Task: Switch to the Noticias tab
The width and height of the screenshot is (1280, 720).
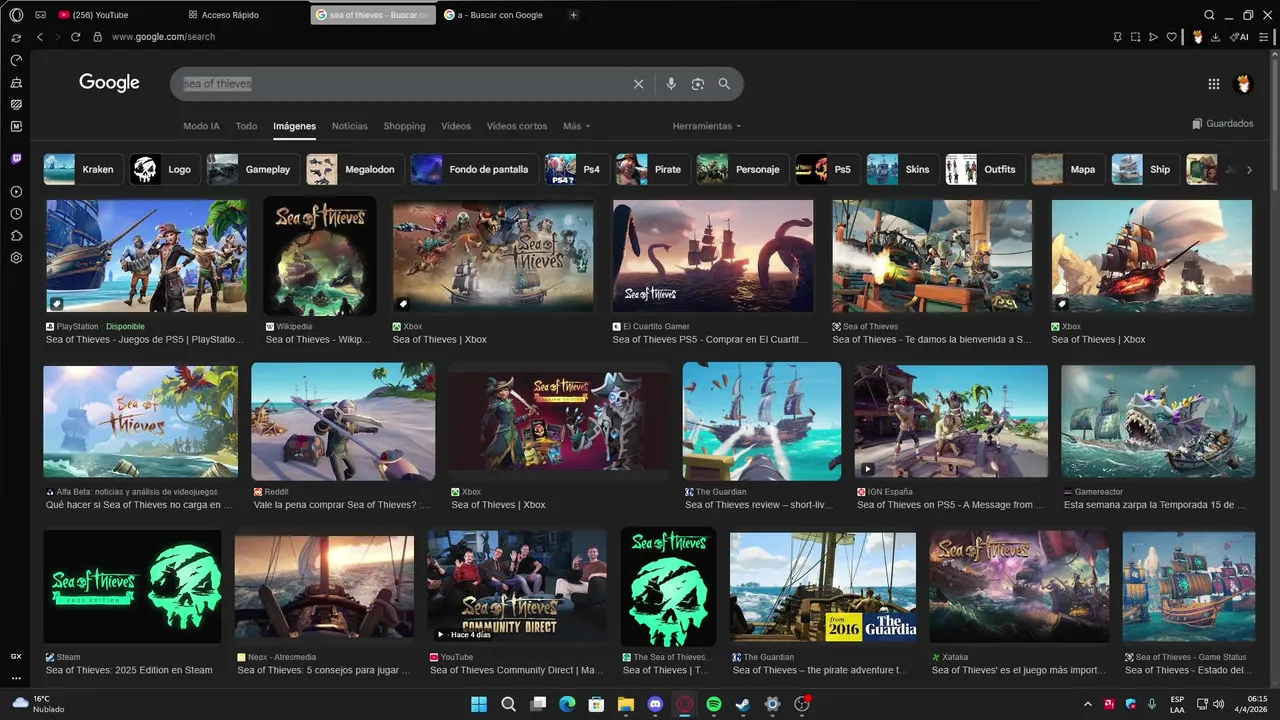Action: pos(349,126)
